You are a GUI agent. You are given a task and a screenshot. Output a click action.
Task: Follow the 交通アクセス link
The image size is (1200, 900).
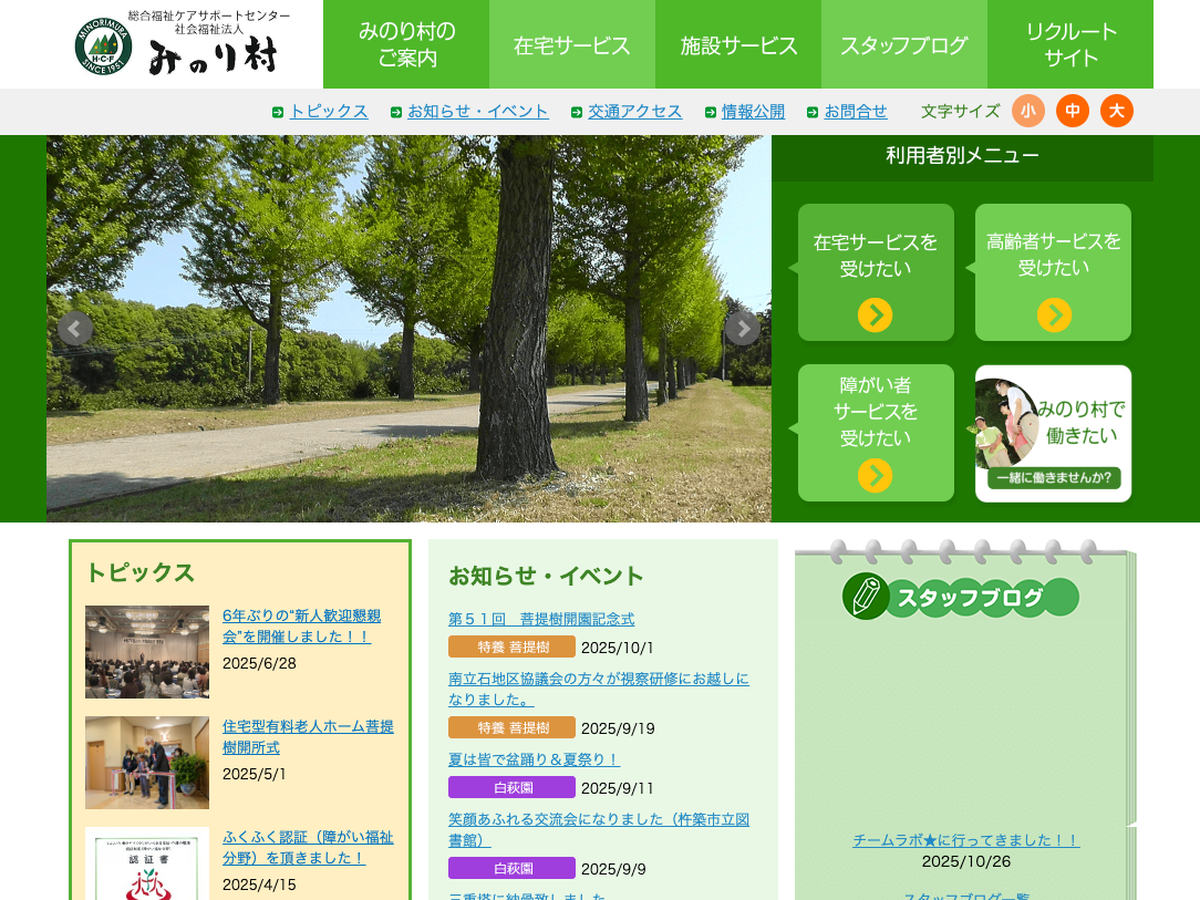pos(634,112)
